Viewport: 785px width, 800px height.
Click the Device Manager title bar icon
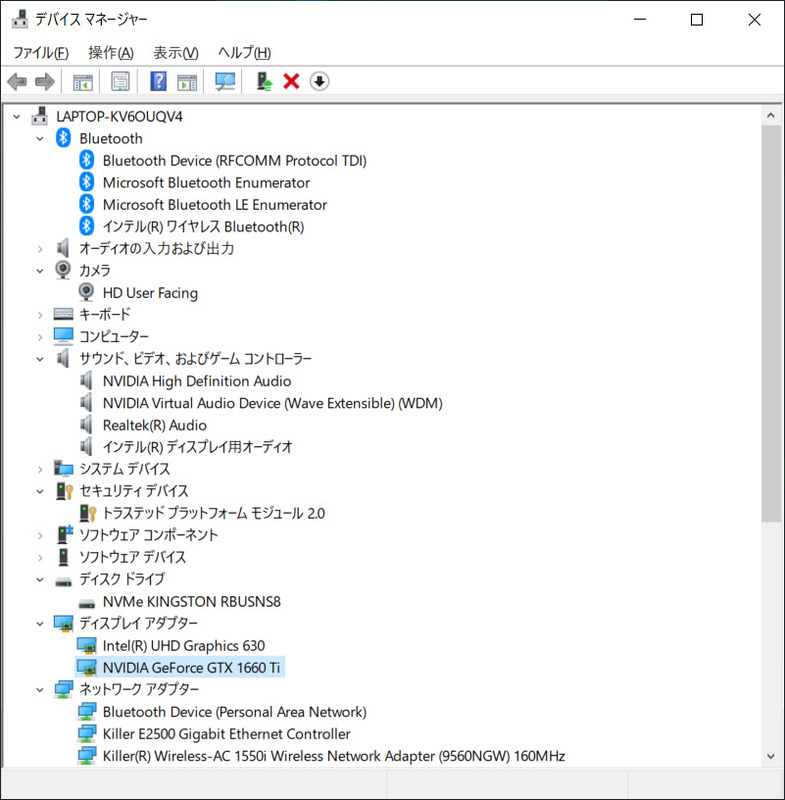20,19
